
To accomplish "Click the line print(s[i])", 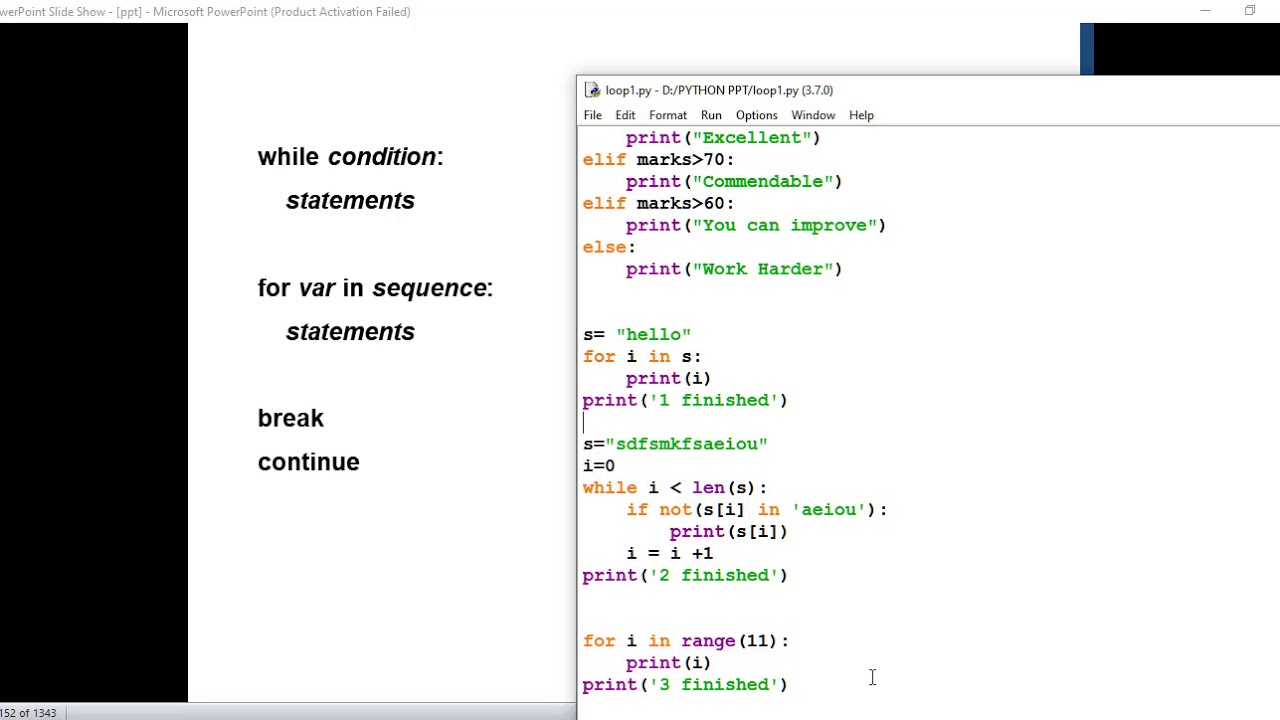I will (x=729, y=532).
